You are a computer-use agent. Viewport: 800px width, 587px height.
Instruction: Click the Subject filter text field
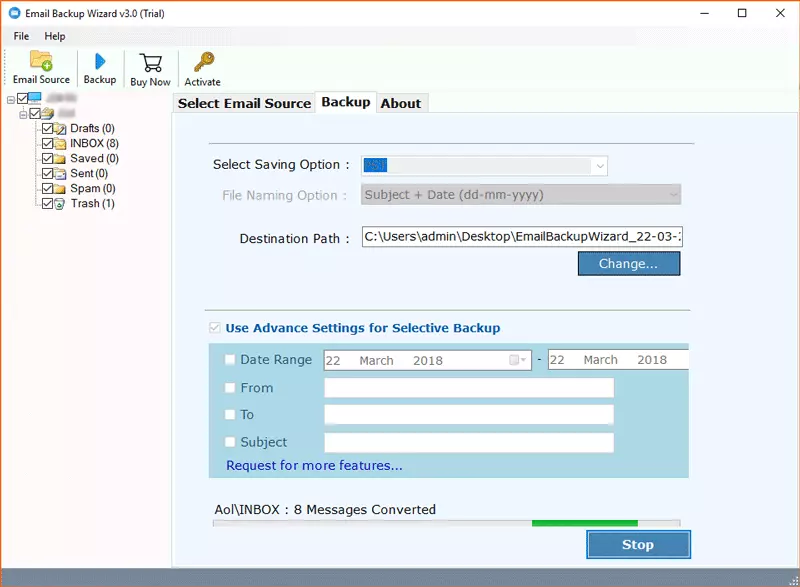[x=469, y=442]
